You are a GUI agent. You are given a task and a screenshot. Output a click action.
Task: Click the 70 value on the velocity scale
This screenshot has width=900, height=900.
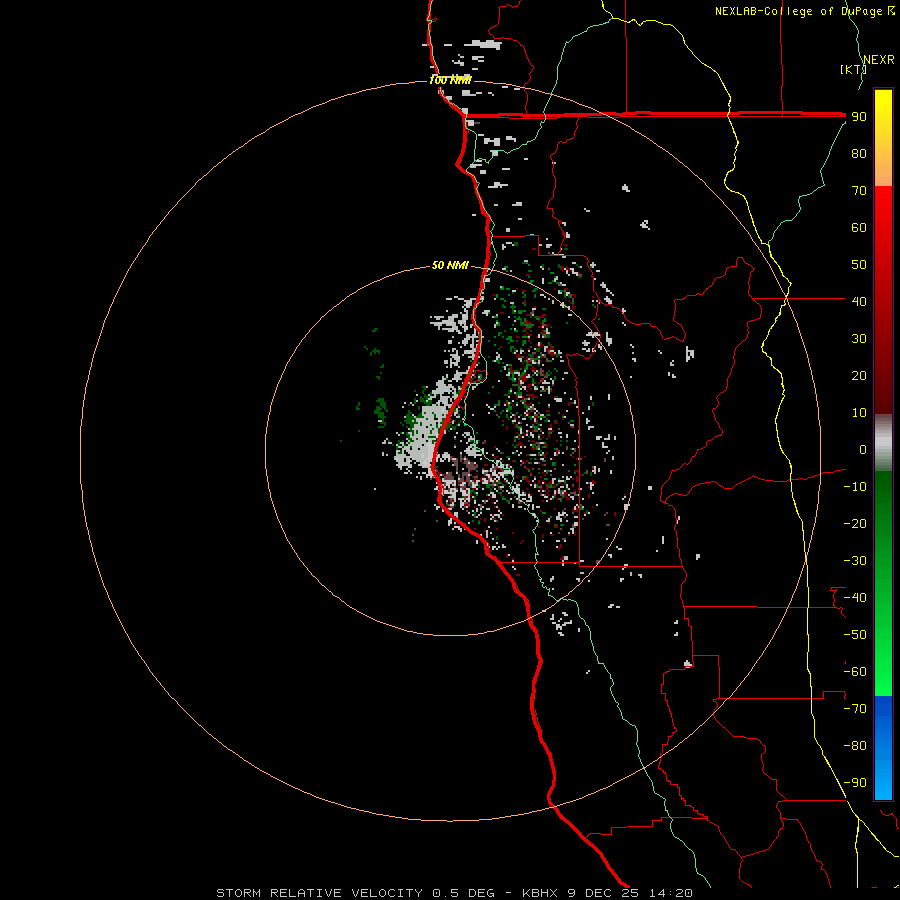click(859, 191)
